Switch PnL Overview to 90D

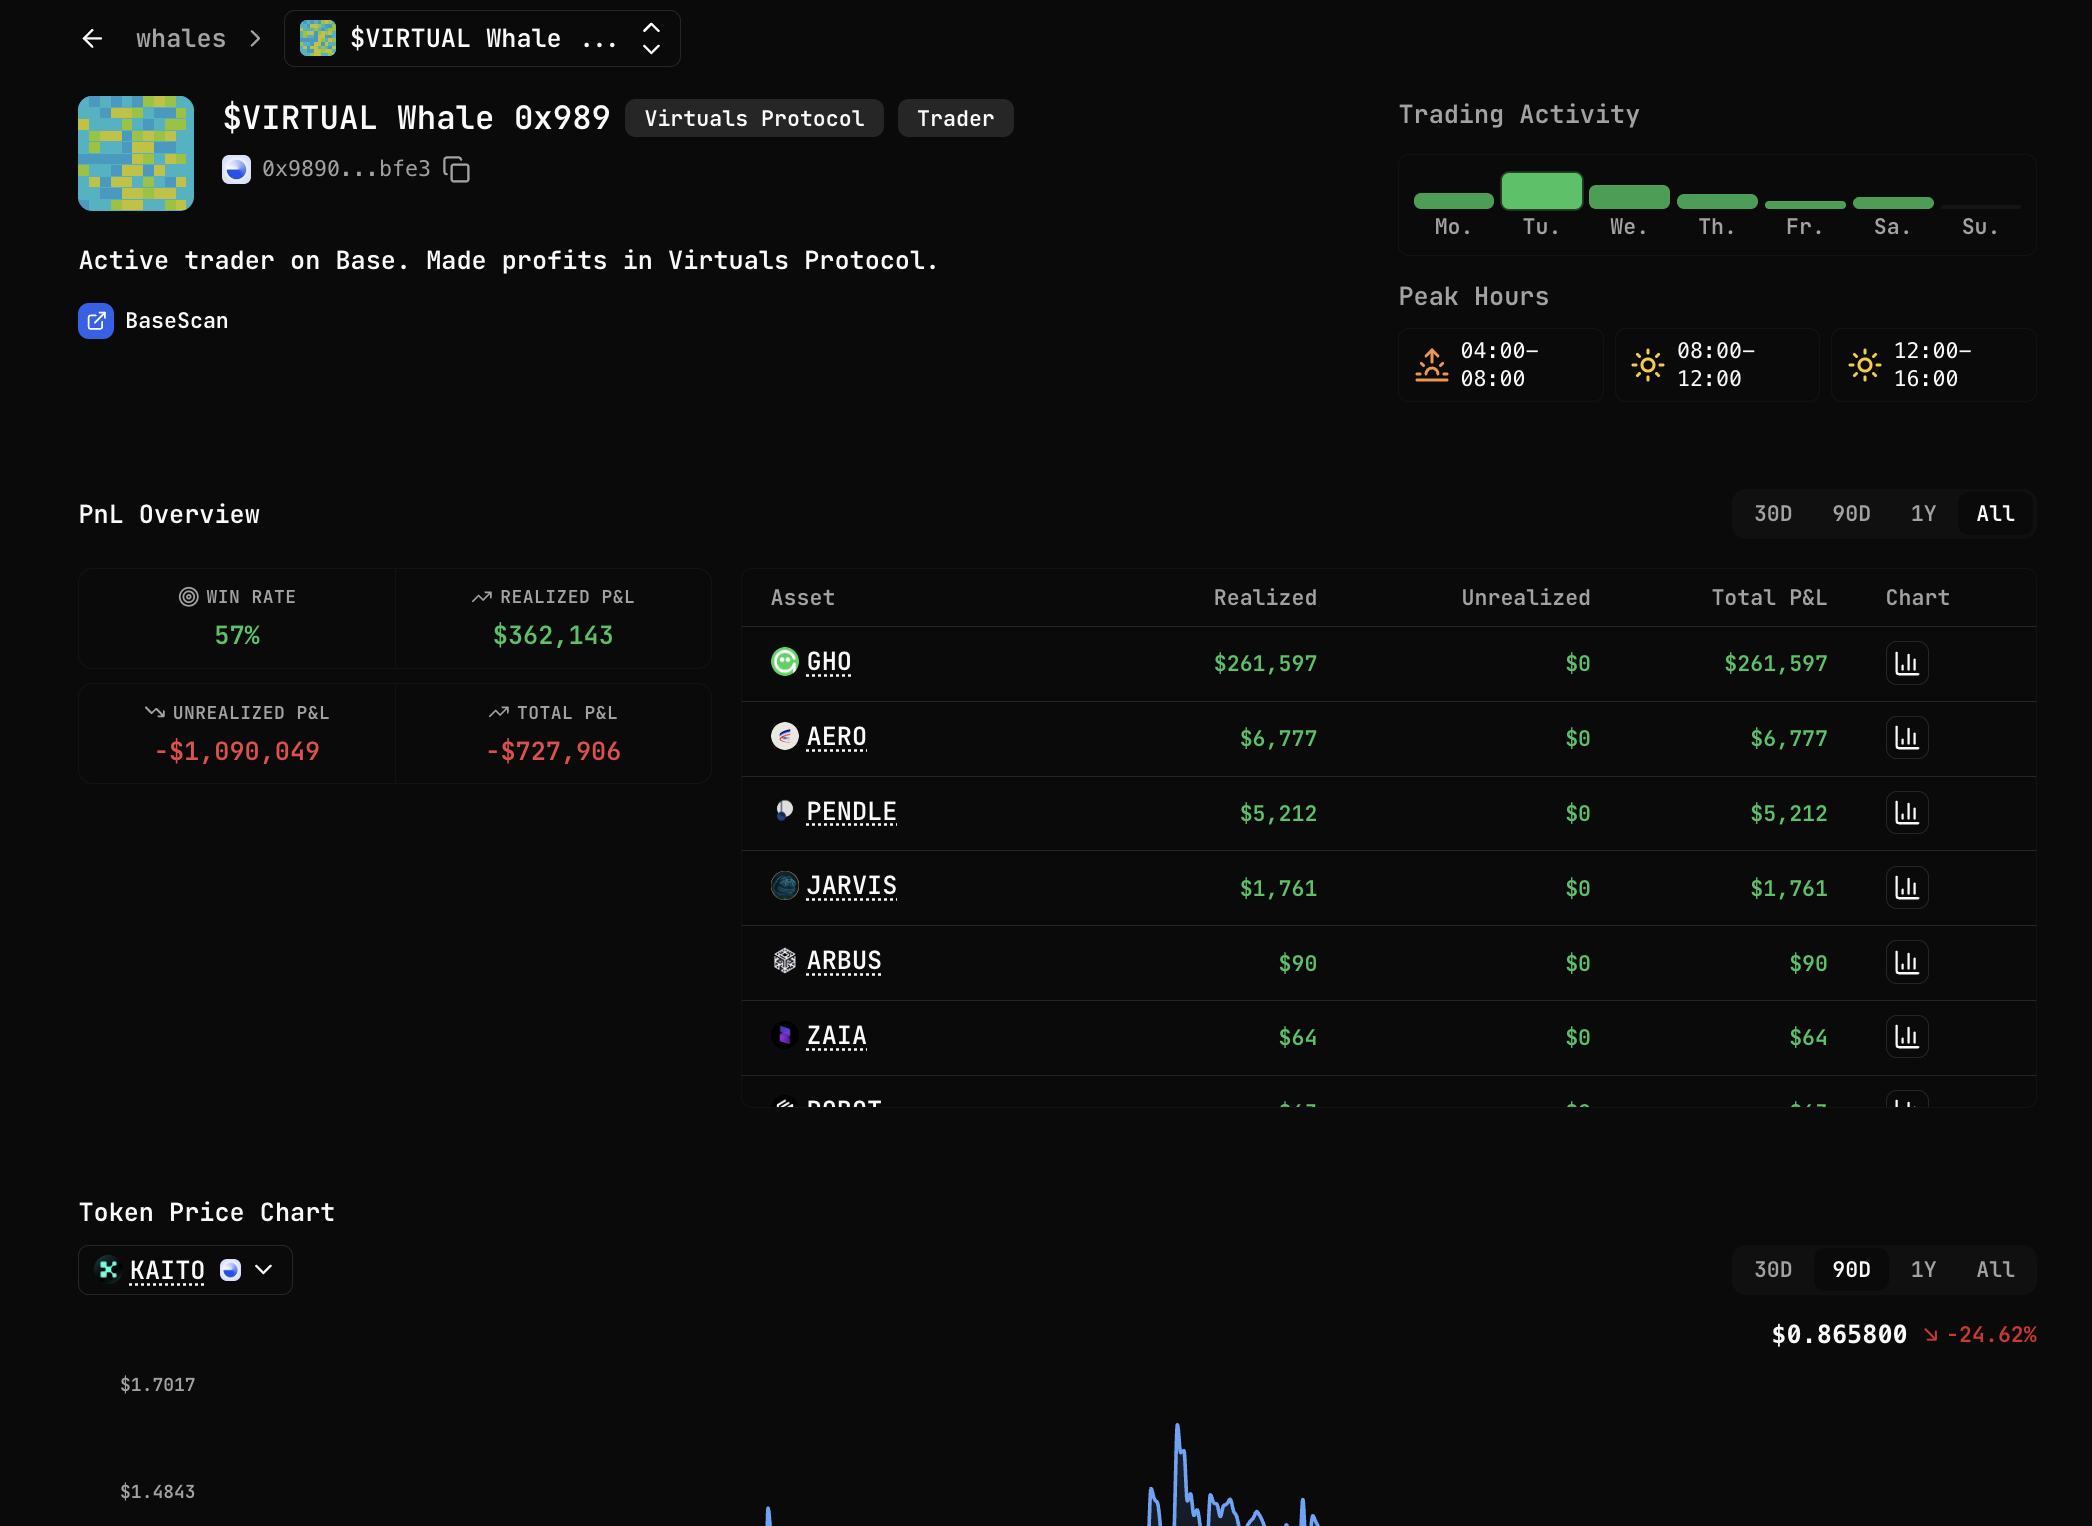click(x=1850, y=514)
